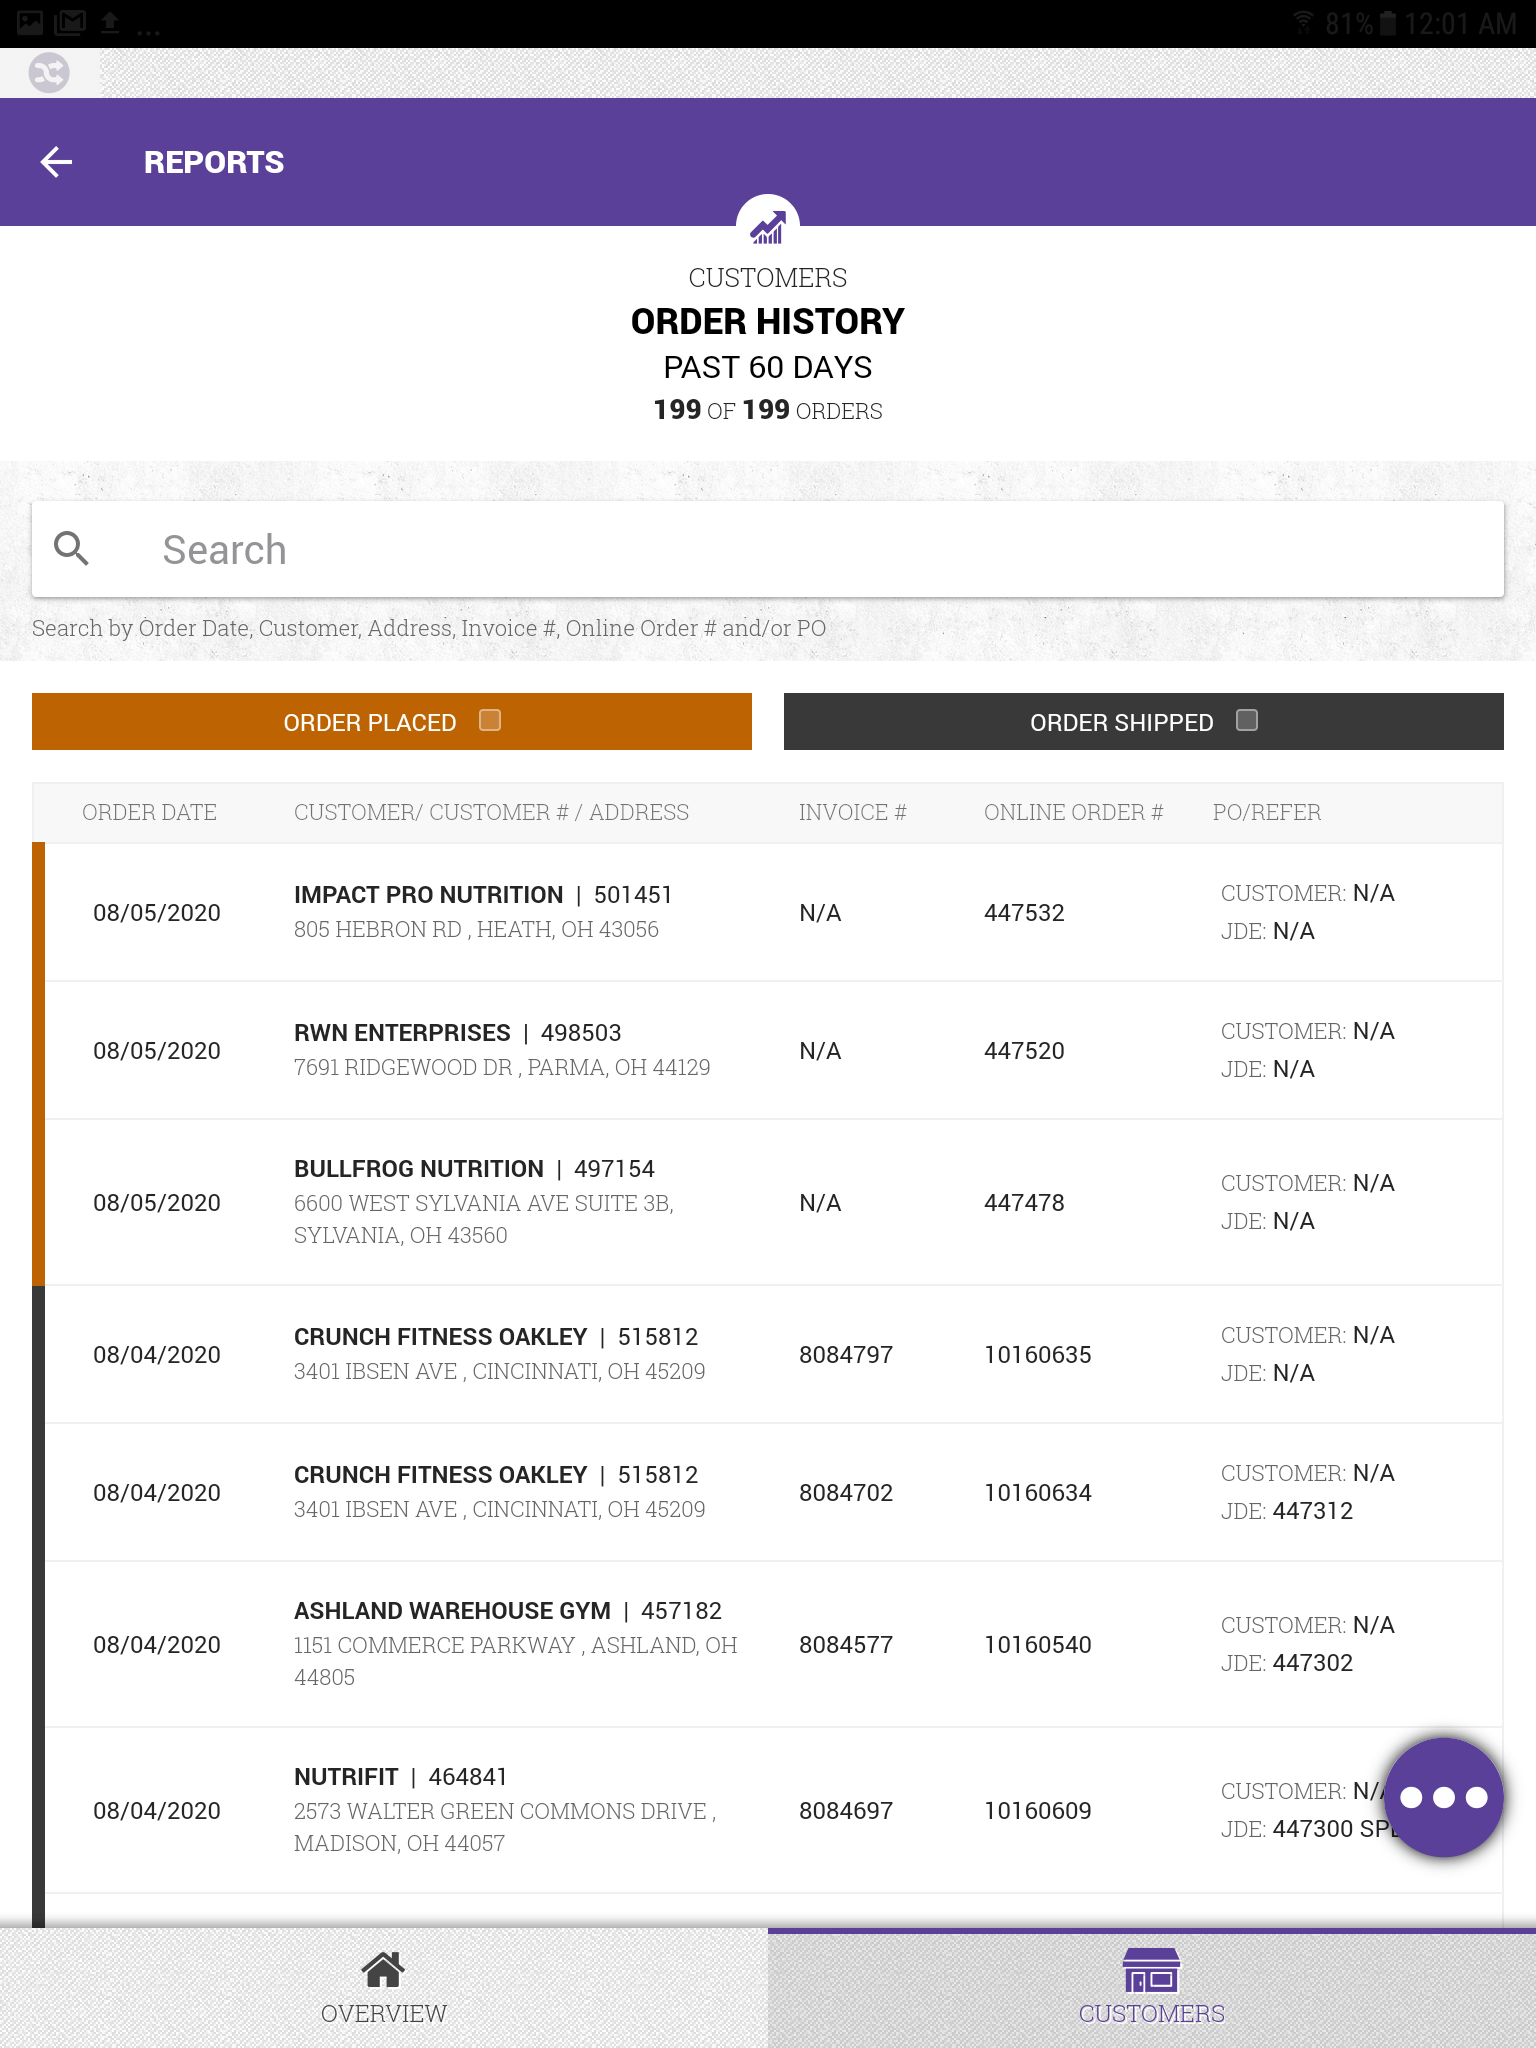Click the search magnifier icon

coord(71,548)
